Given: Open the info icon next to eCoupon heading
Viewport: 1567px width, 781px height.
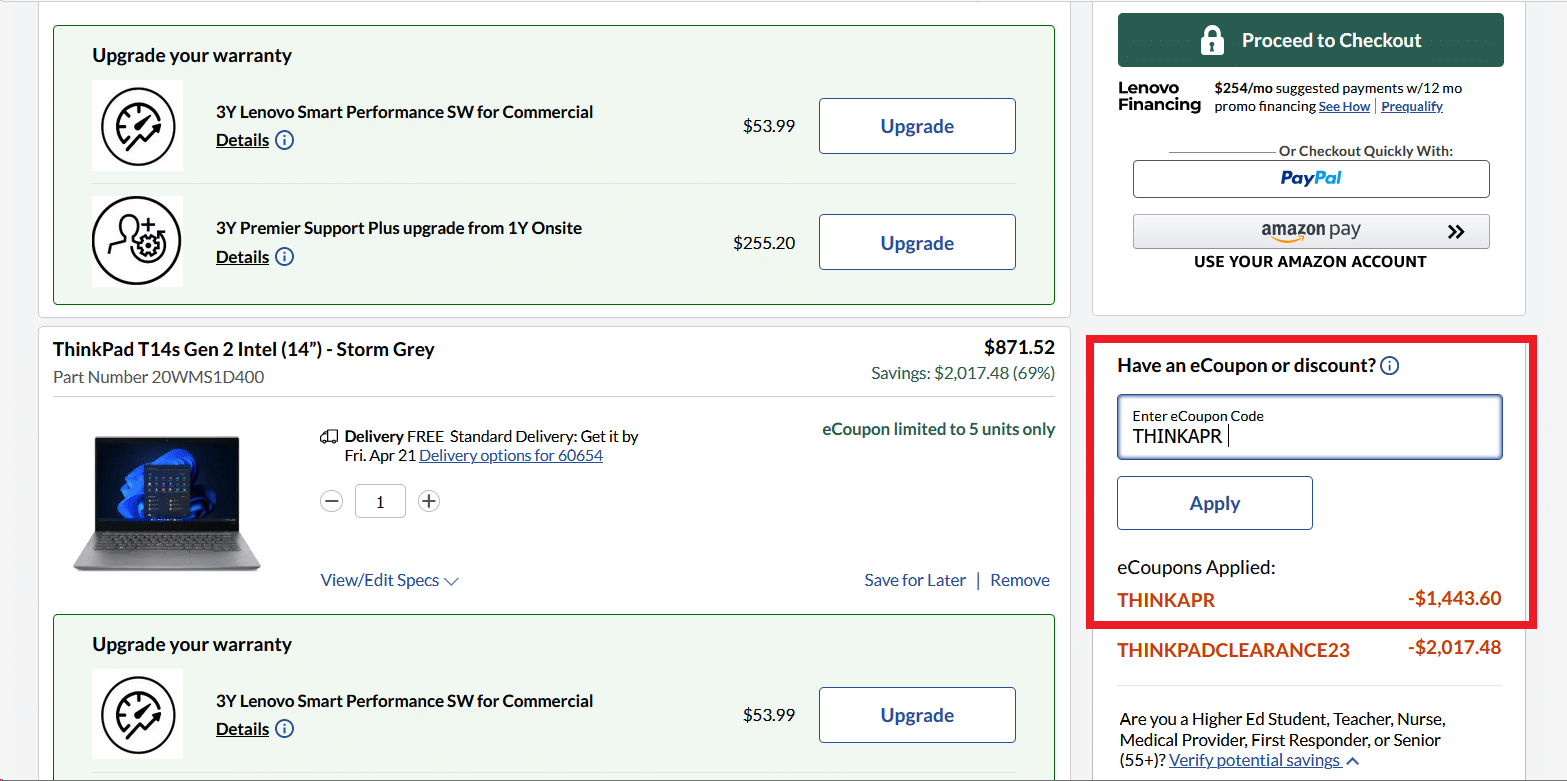Looking at the screenshot, I should 1389,365.
